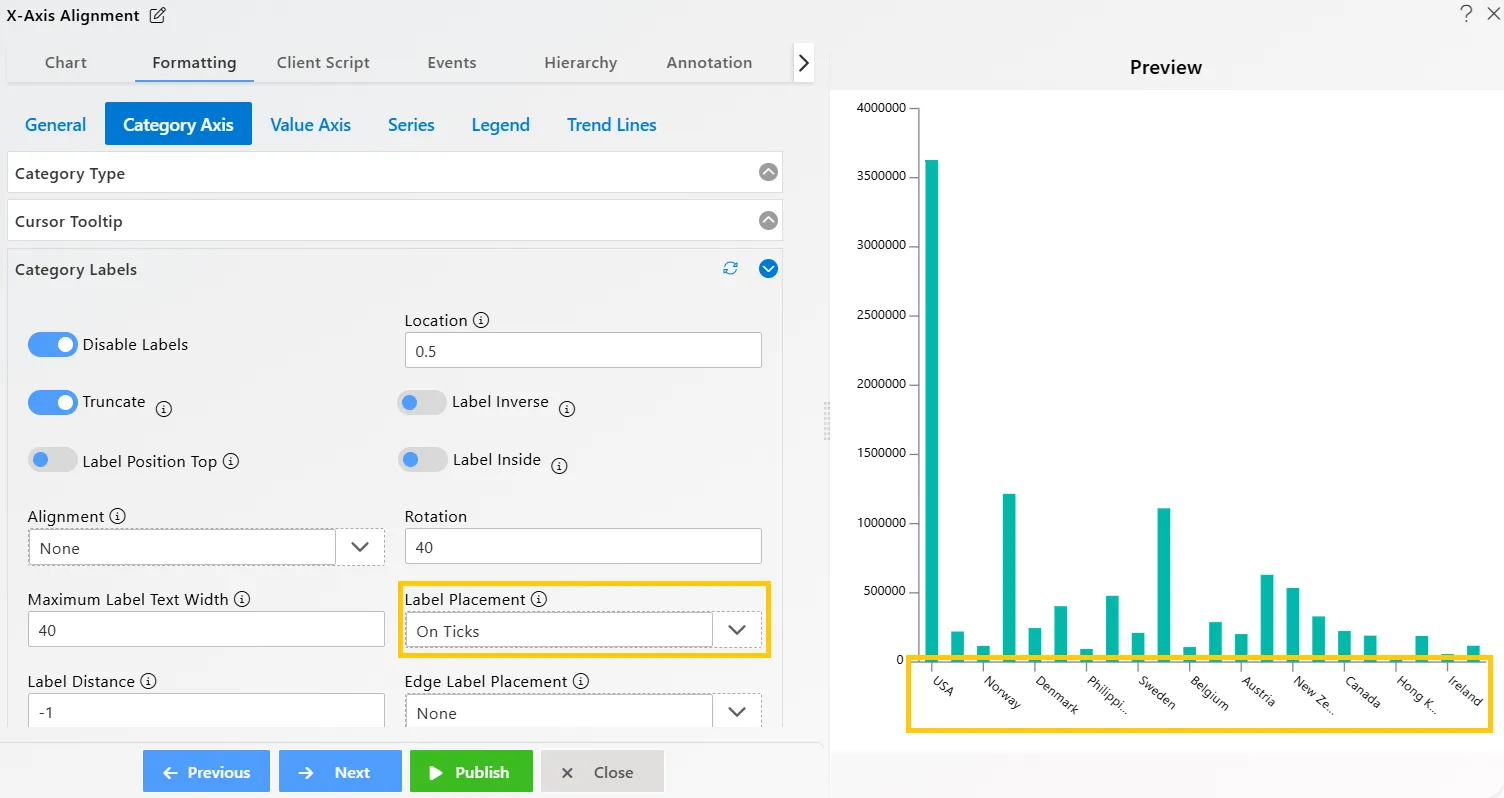
Task: Open help question mark icon
Action: (1466, 14)
